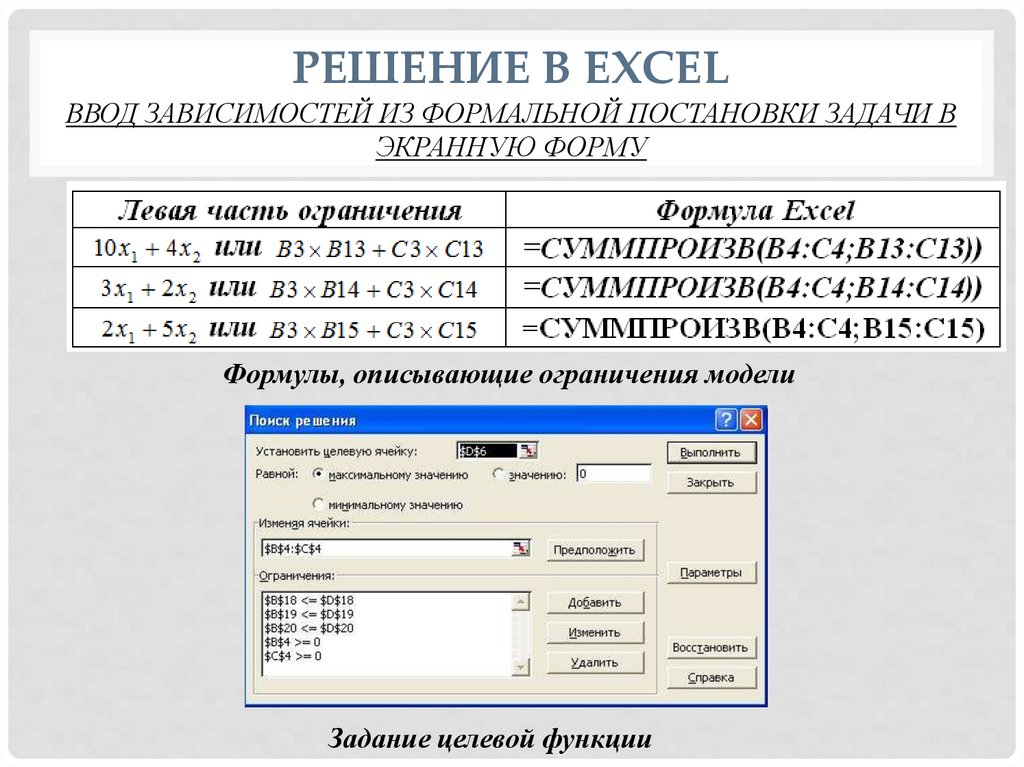The height and width of the screenshot is (767, 1024).
Task: Click formula cell with B14:C14
Action: click(x=752, y=287)
